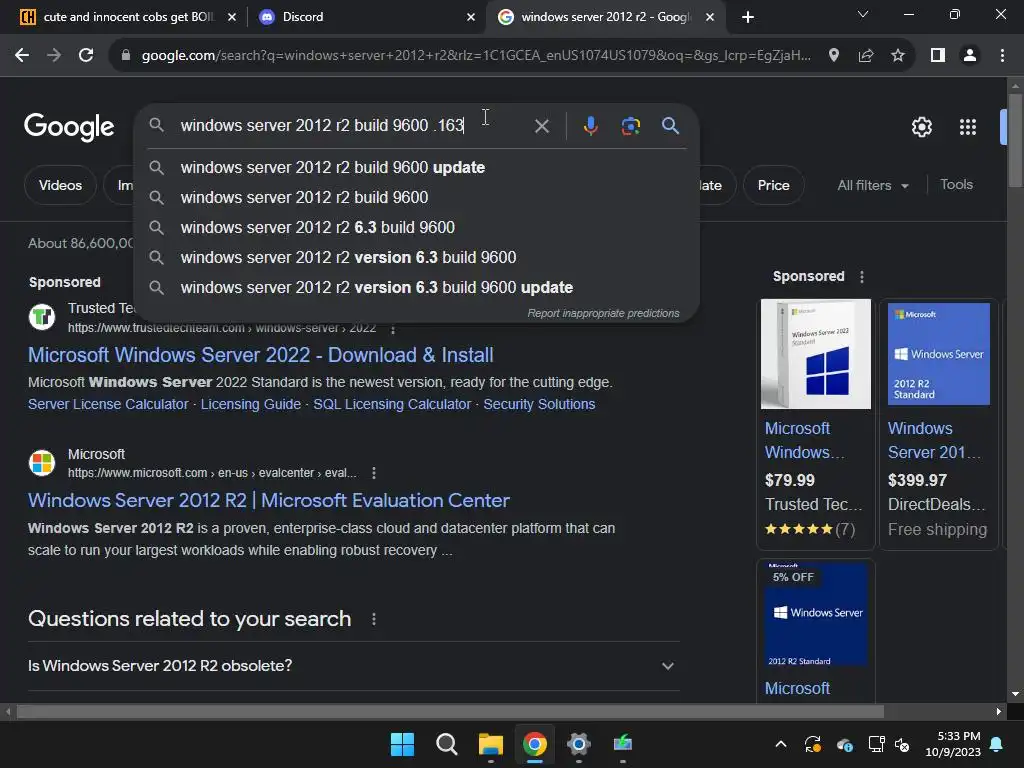Reload the current page
Screen dimensions: 1024x768
(86, 56)
